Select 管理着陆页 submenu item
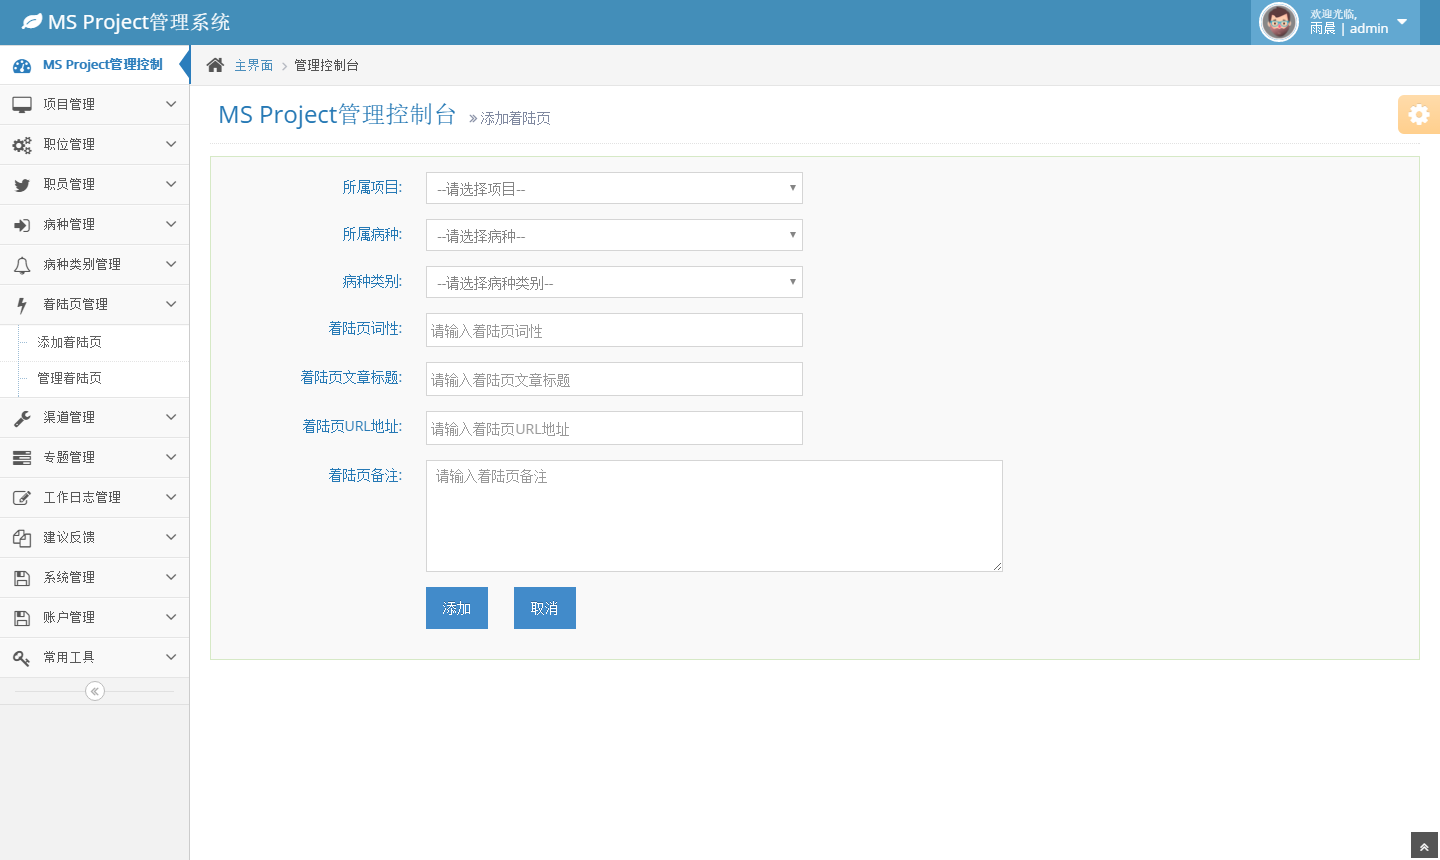1440x860 pixels. pyautogui.click(x=69, y=378)
